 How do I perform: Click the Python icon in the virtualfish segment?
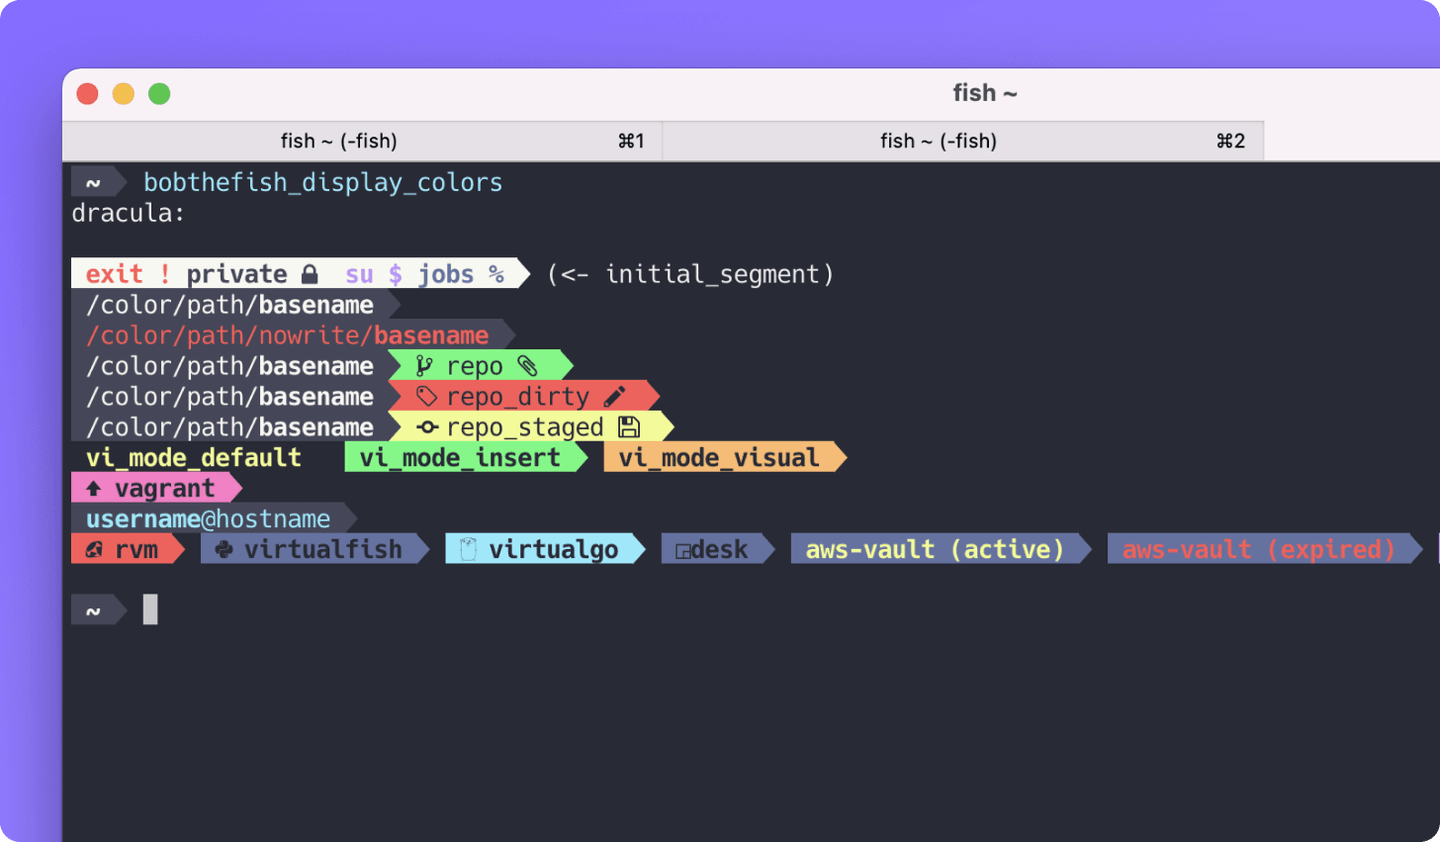click(x=222, y=548)
